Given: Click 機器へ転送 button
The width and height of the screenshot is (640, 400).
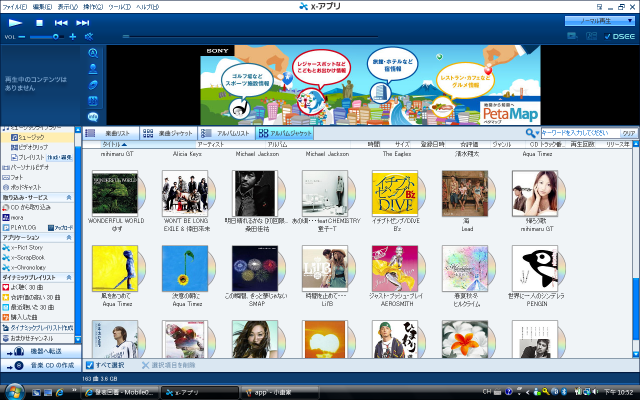Looking at the screenshot, I should pos(40,351).
